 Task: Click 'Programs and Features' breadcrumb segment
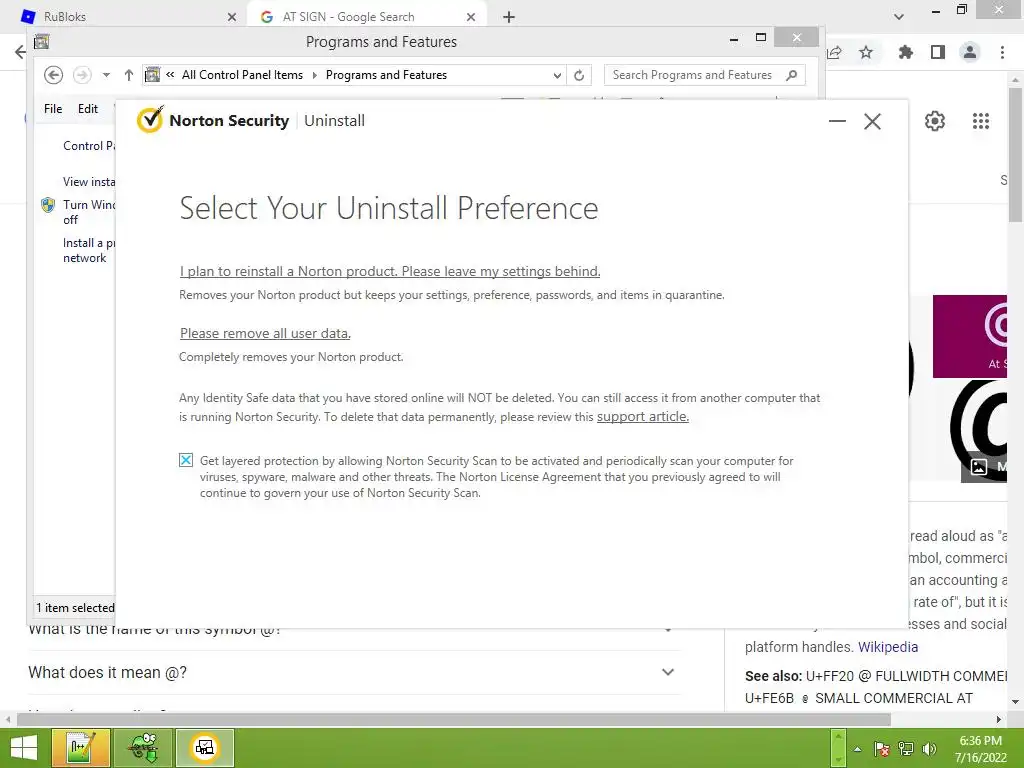(x=387, y=75)
